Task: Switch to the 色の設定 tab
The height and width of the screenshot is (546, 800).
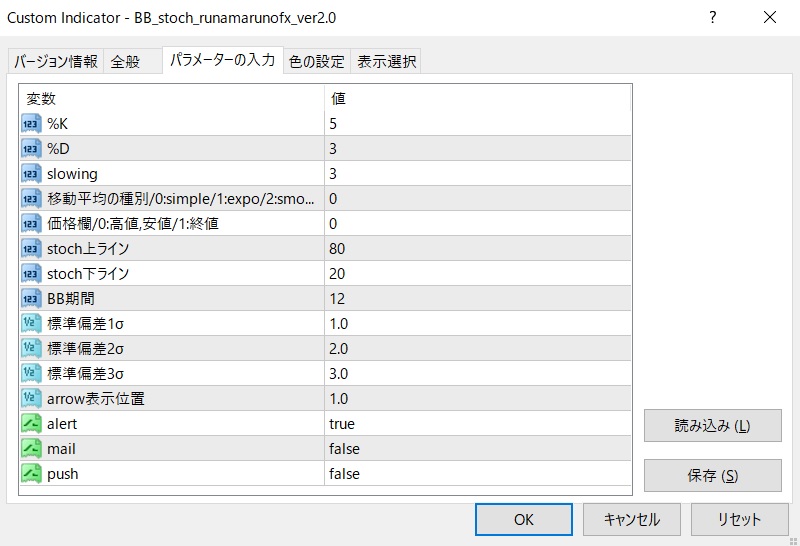Action: click(x=316, y=61)
